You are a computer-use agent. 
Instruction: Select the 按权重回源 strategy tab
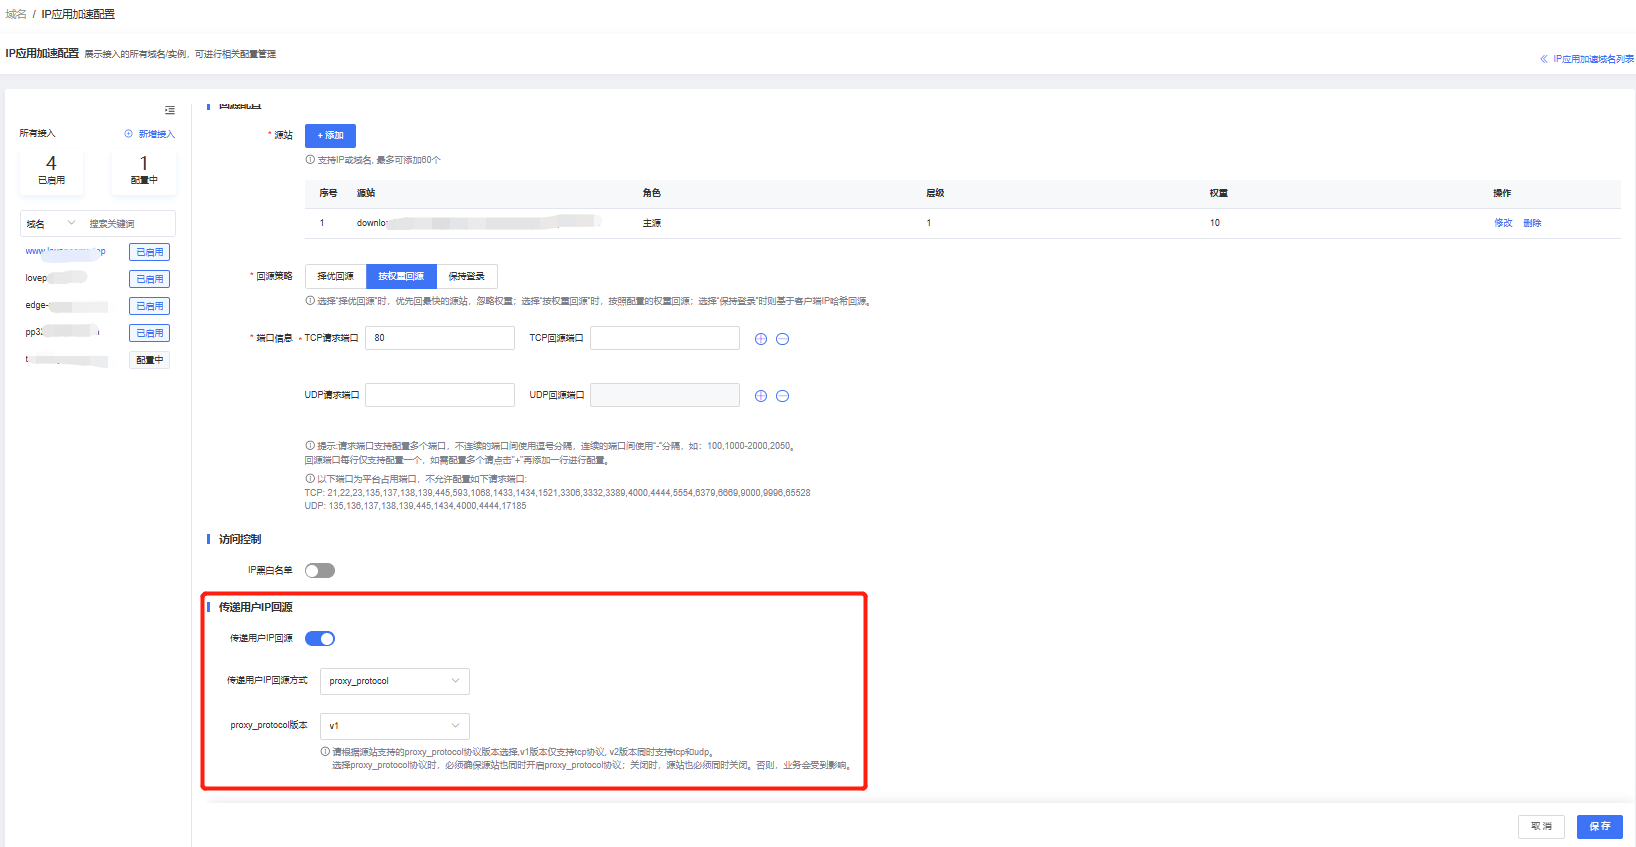coord(401,276)
